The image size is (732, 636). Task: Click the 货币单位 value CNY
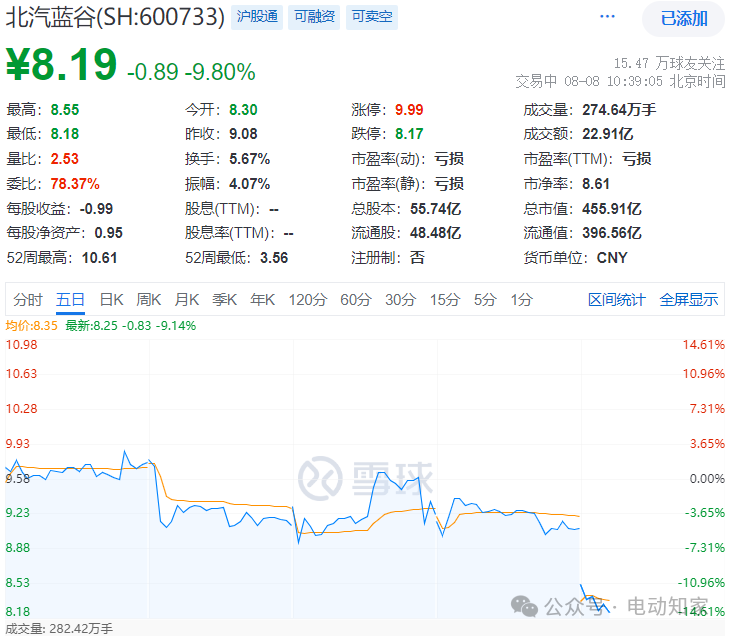(612, 258)
